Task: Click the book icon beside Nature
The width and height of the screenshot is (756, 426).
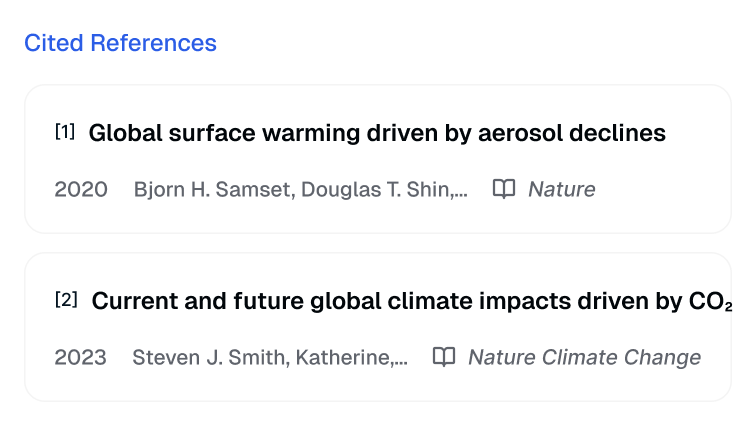Action: [504, 189]
